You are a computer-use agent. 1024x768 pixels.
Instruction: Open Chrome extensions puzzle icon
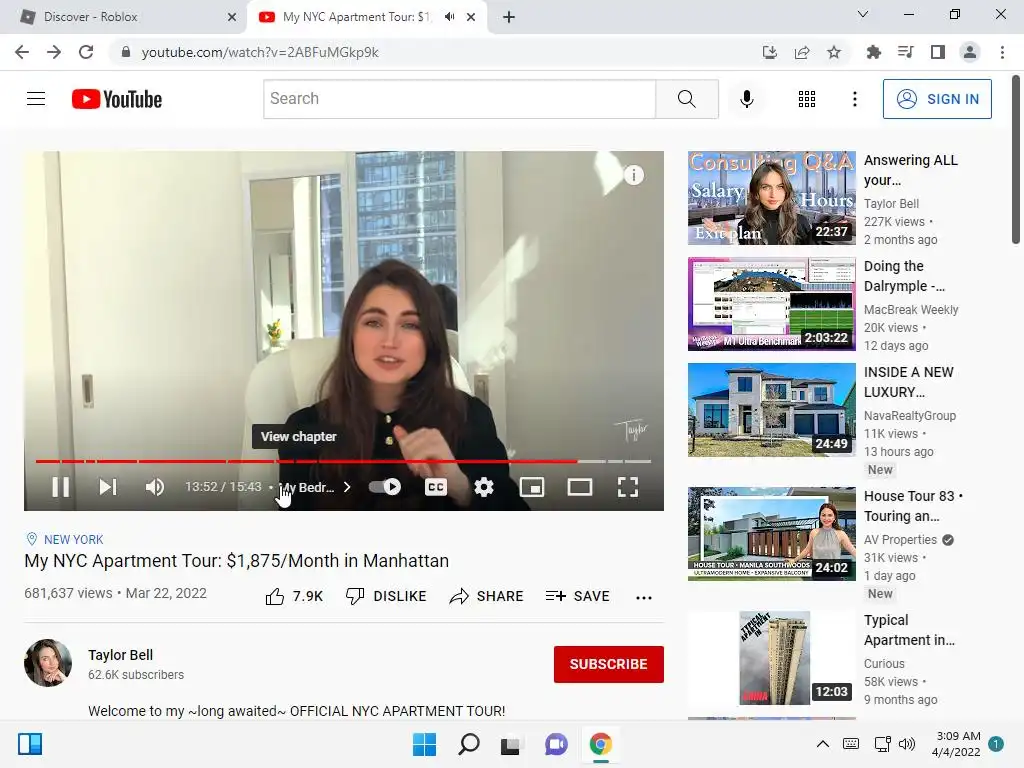coord(874,52)
